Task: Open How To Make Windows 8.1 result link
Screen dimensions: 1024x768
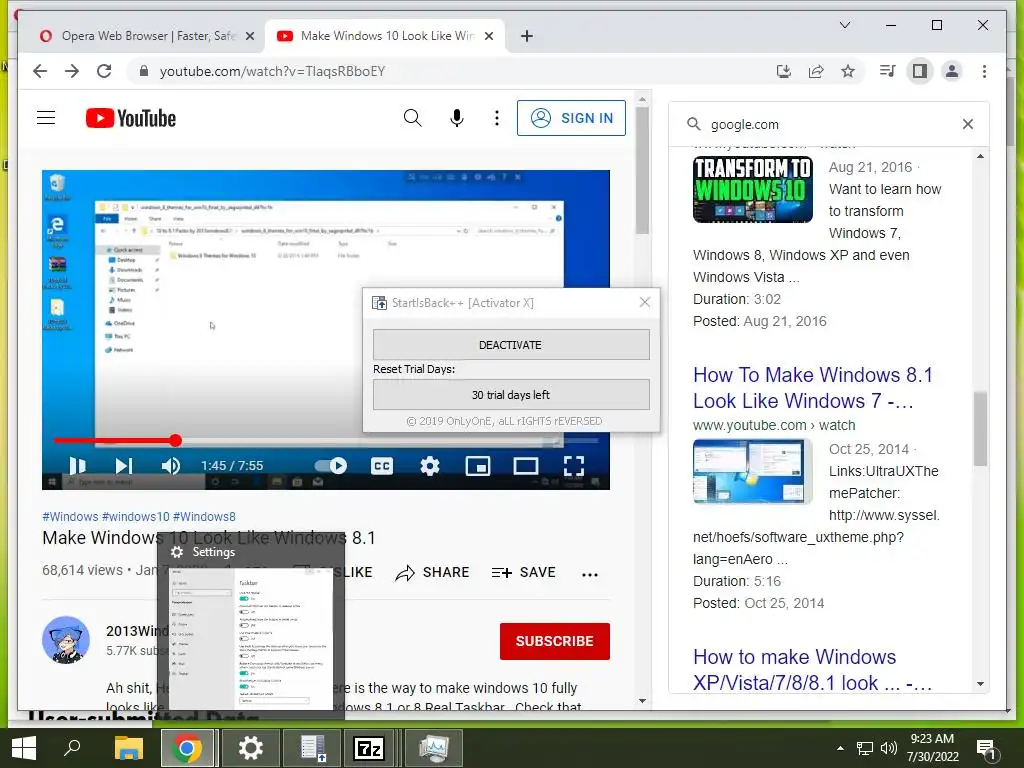Action: [812, 388]
